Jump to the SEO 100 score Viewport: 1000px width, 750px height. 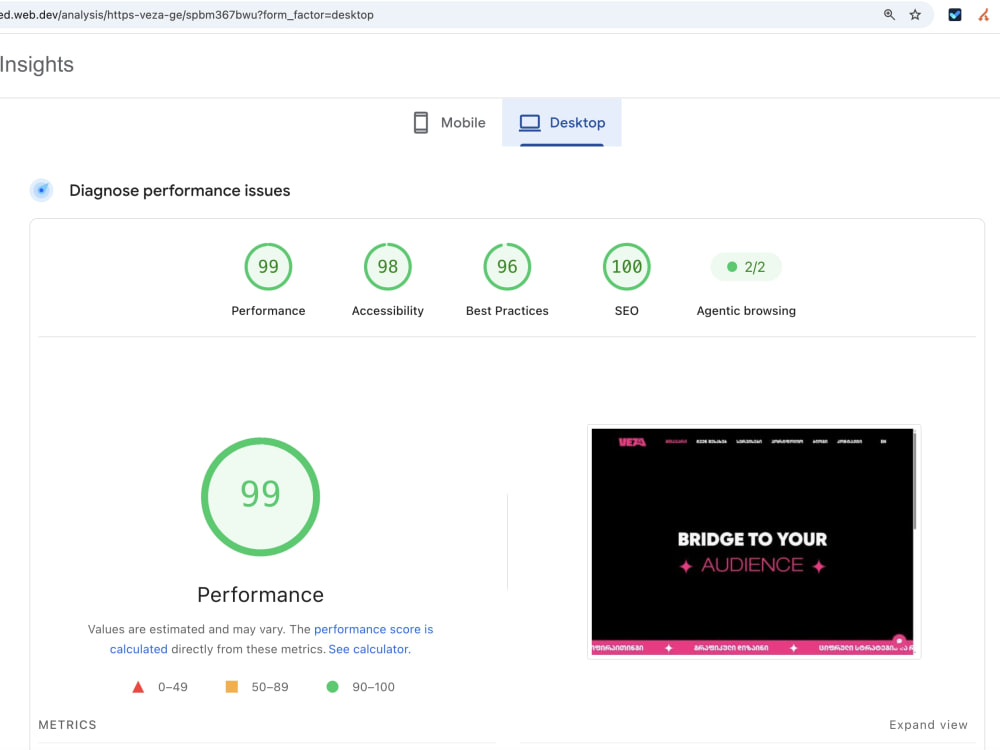626,267
